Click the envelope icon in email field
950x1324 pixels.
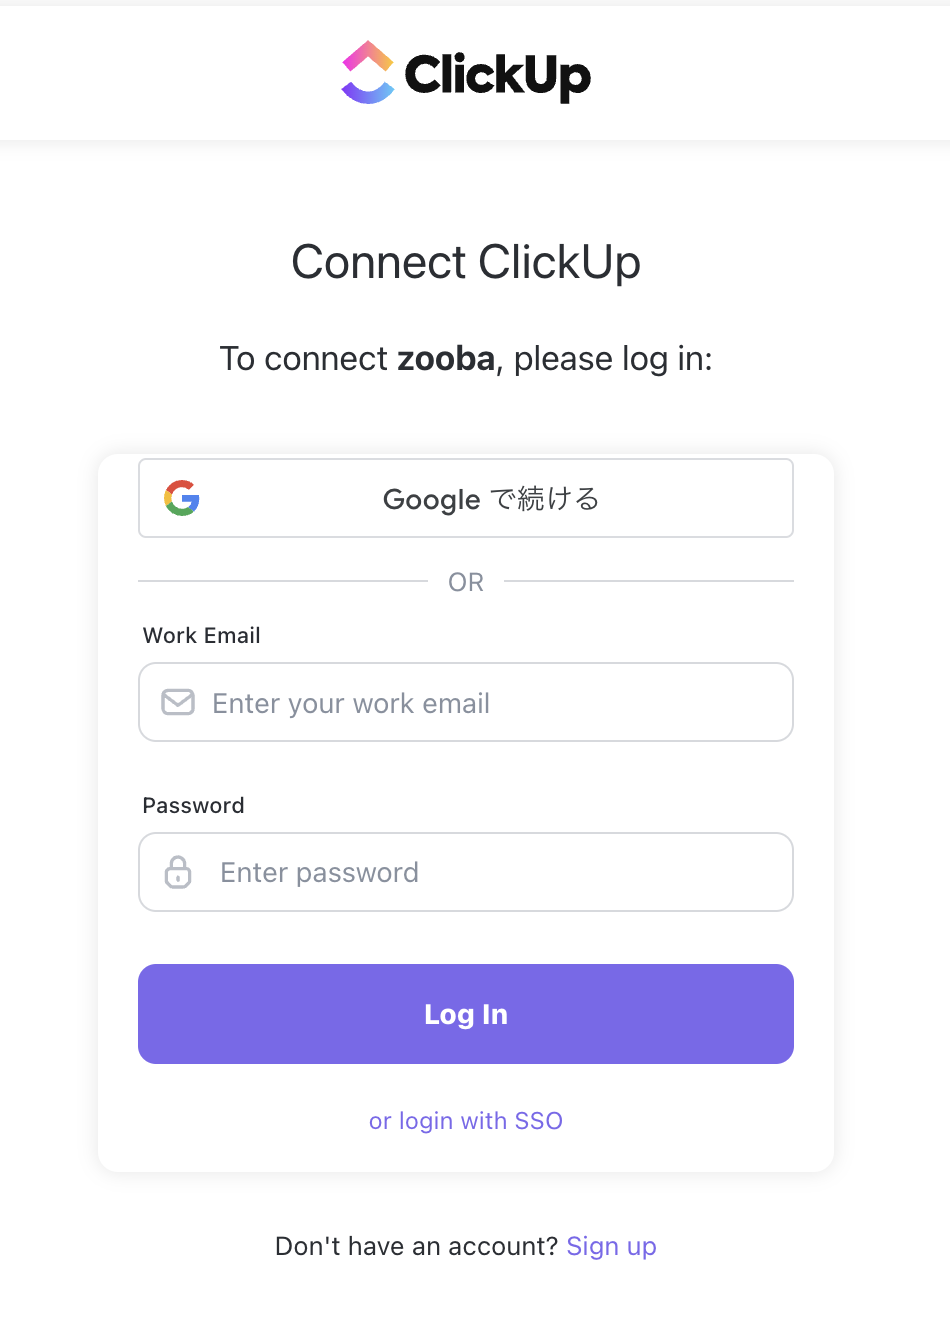pos(178,702)
